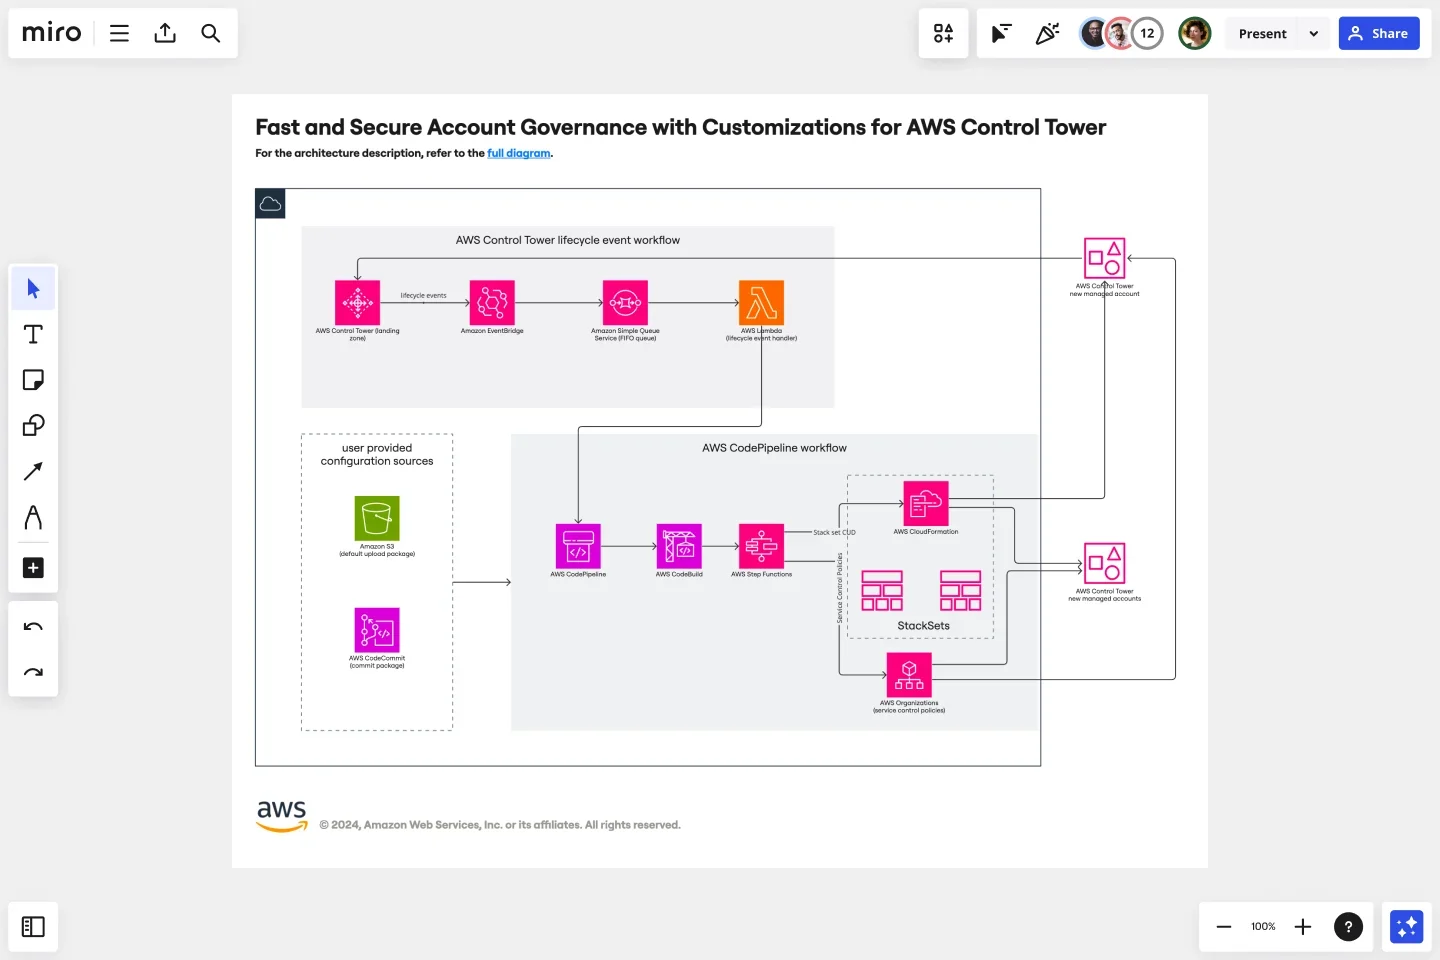This screenshot has width=1440, height=960.
Task: Open the current user avatar
Action: point(1194,33)
